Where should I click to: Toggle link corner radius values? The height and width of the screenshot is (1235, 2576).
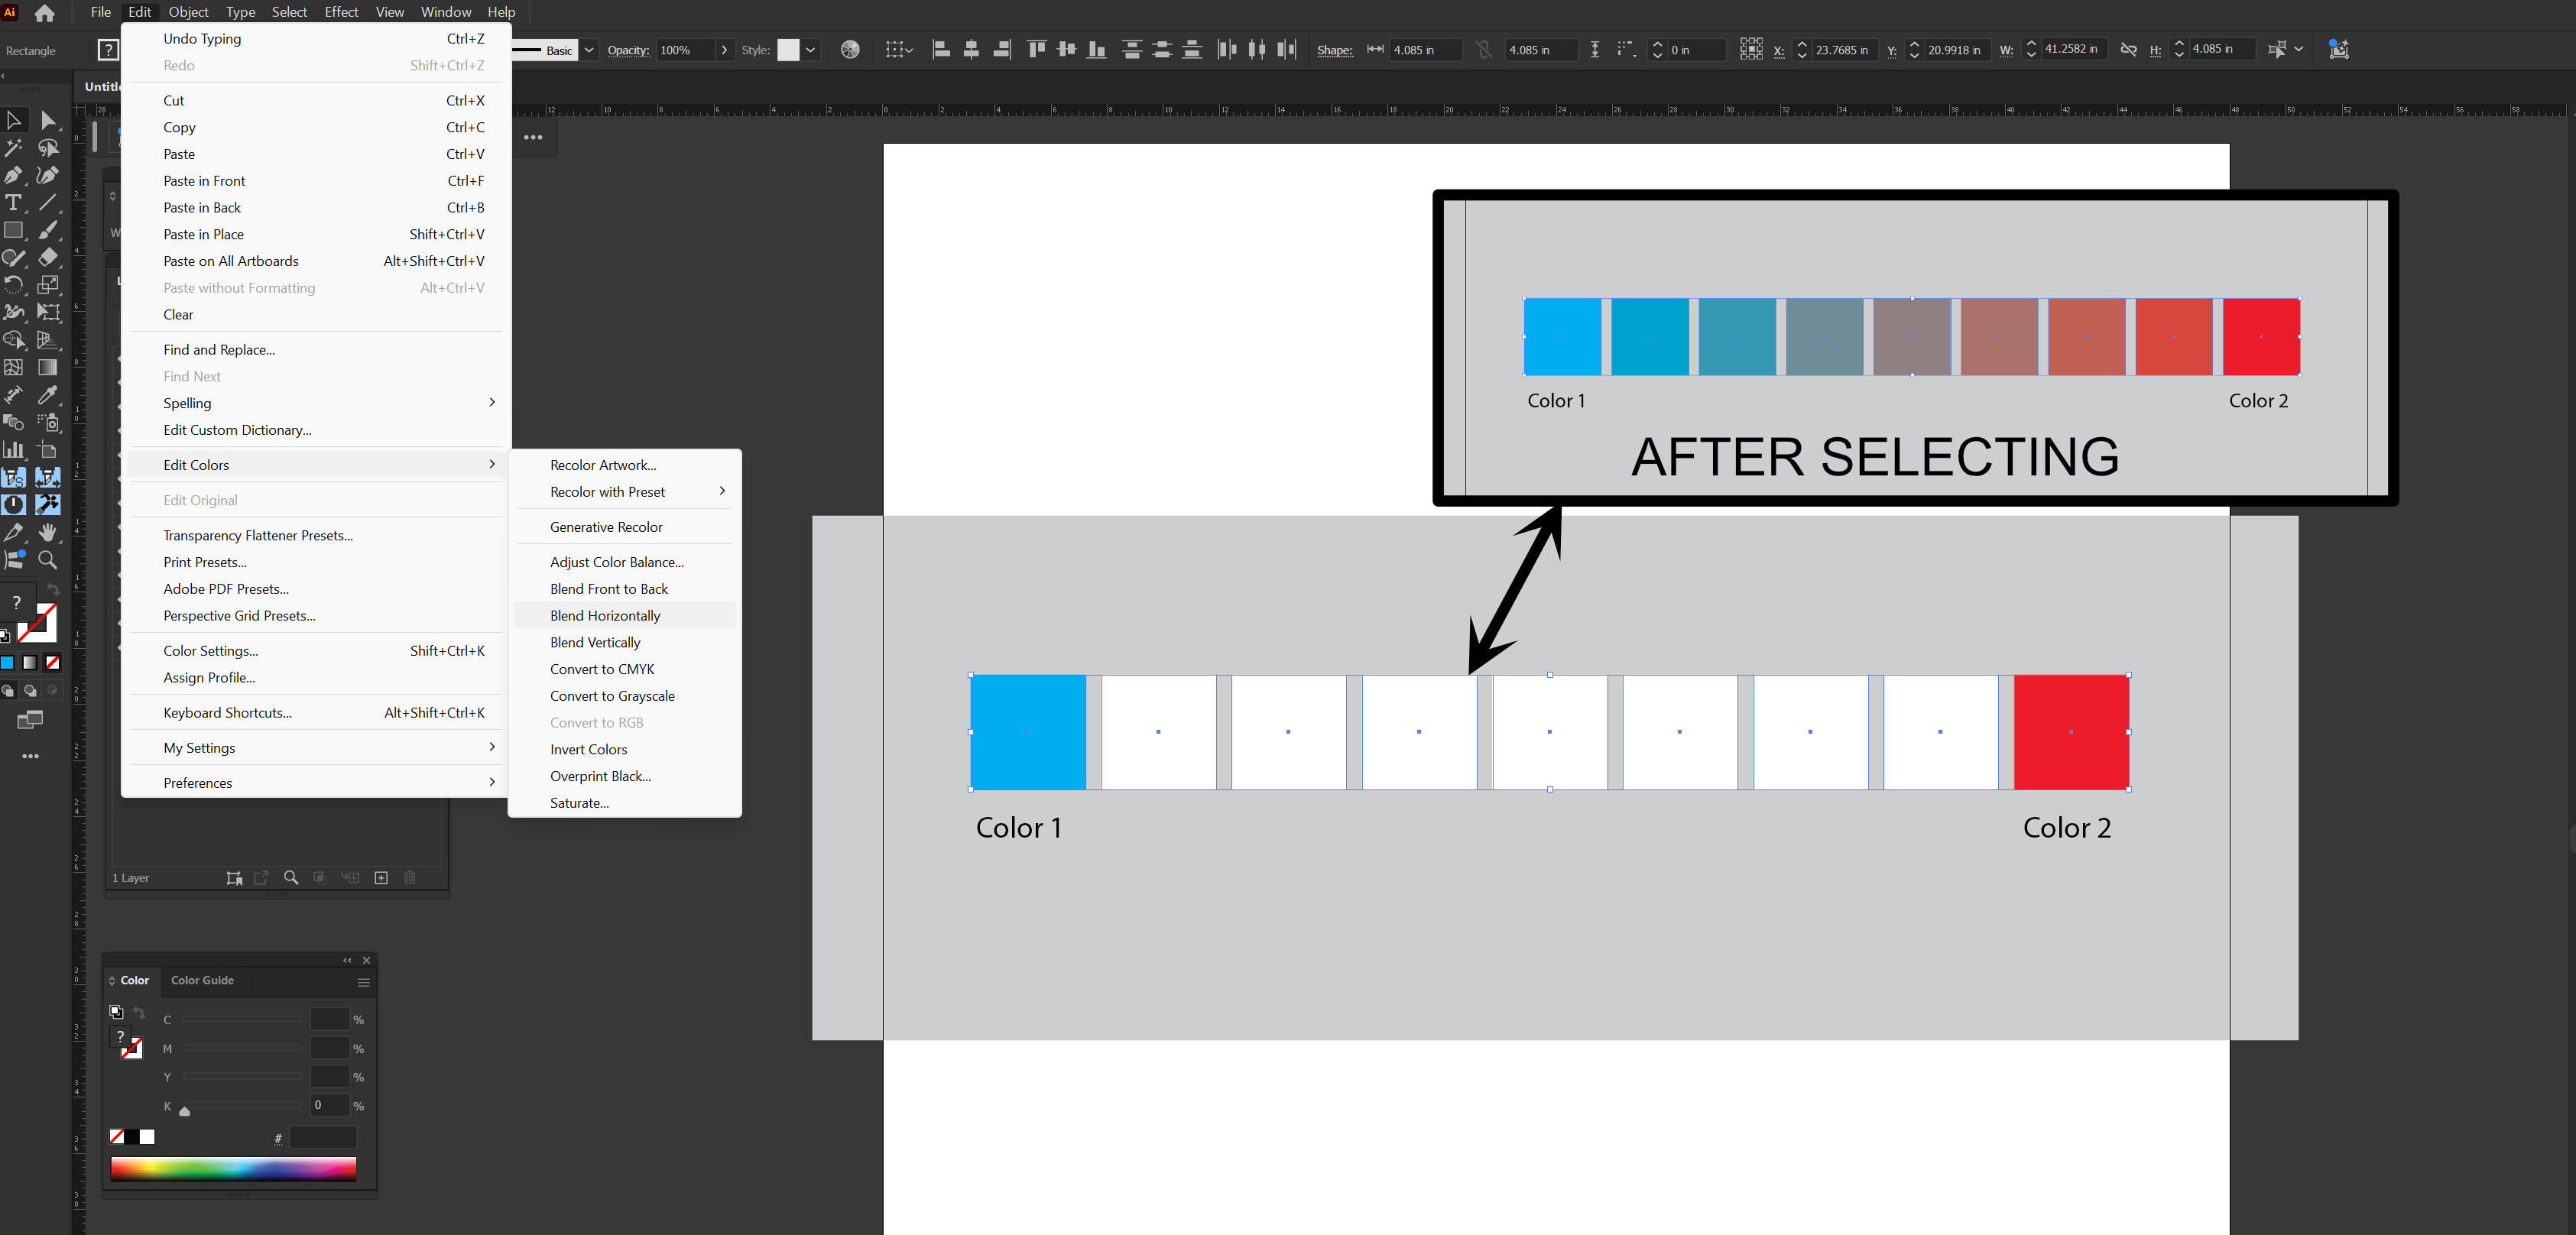tap(1484, 49)
